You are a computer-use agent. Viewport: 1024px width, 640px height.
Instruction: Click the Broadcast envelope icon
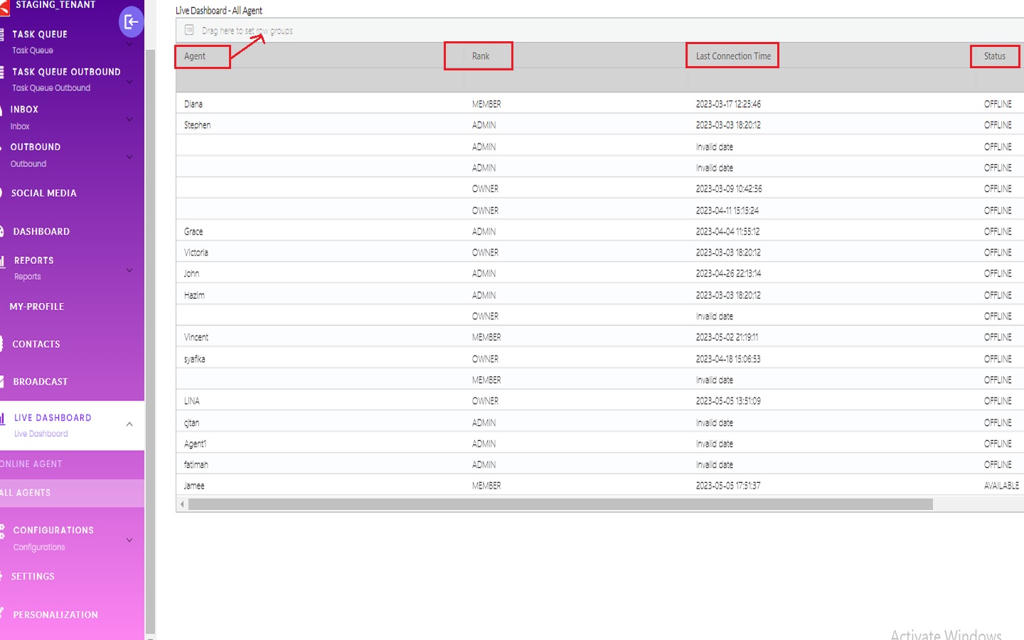click(x=3, y=382)
